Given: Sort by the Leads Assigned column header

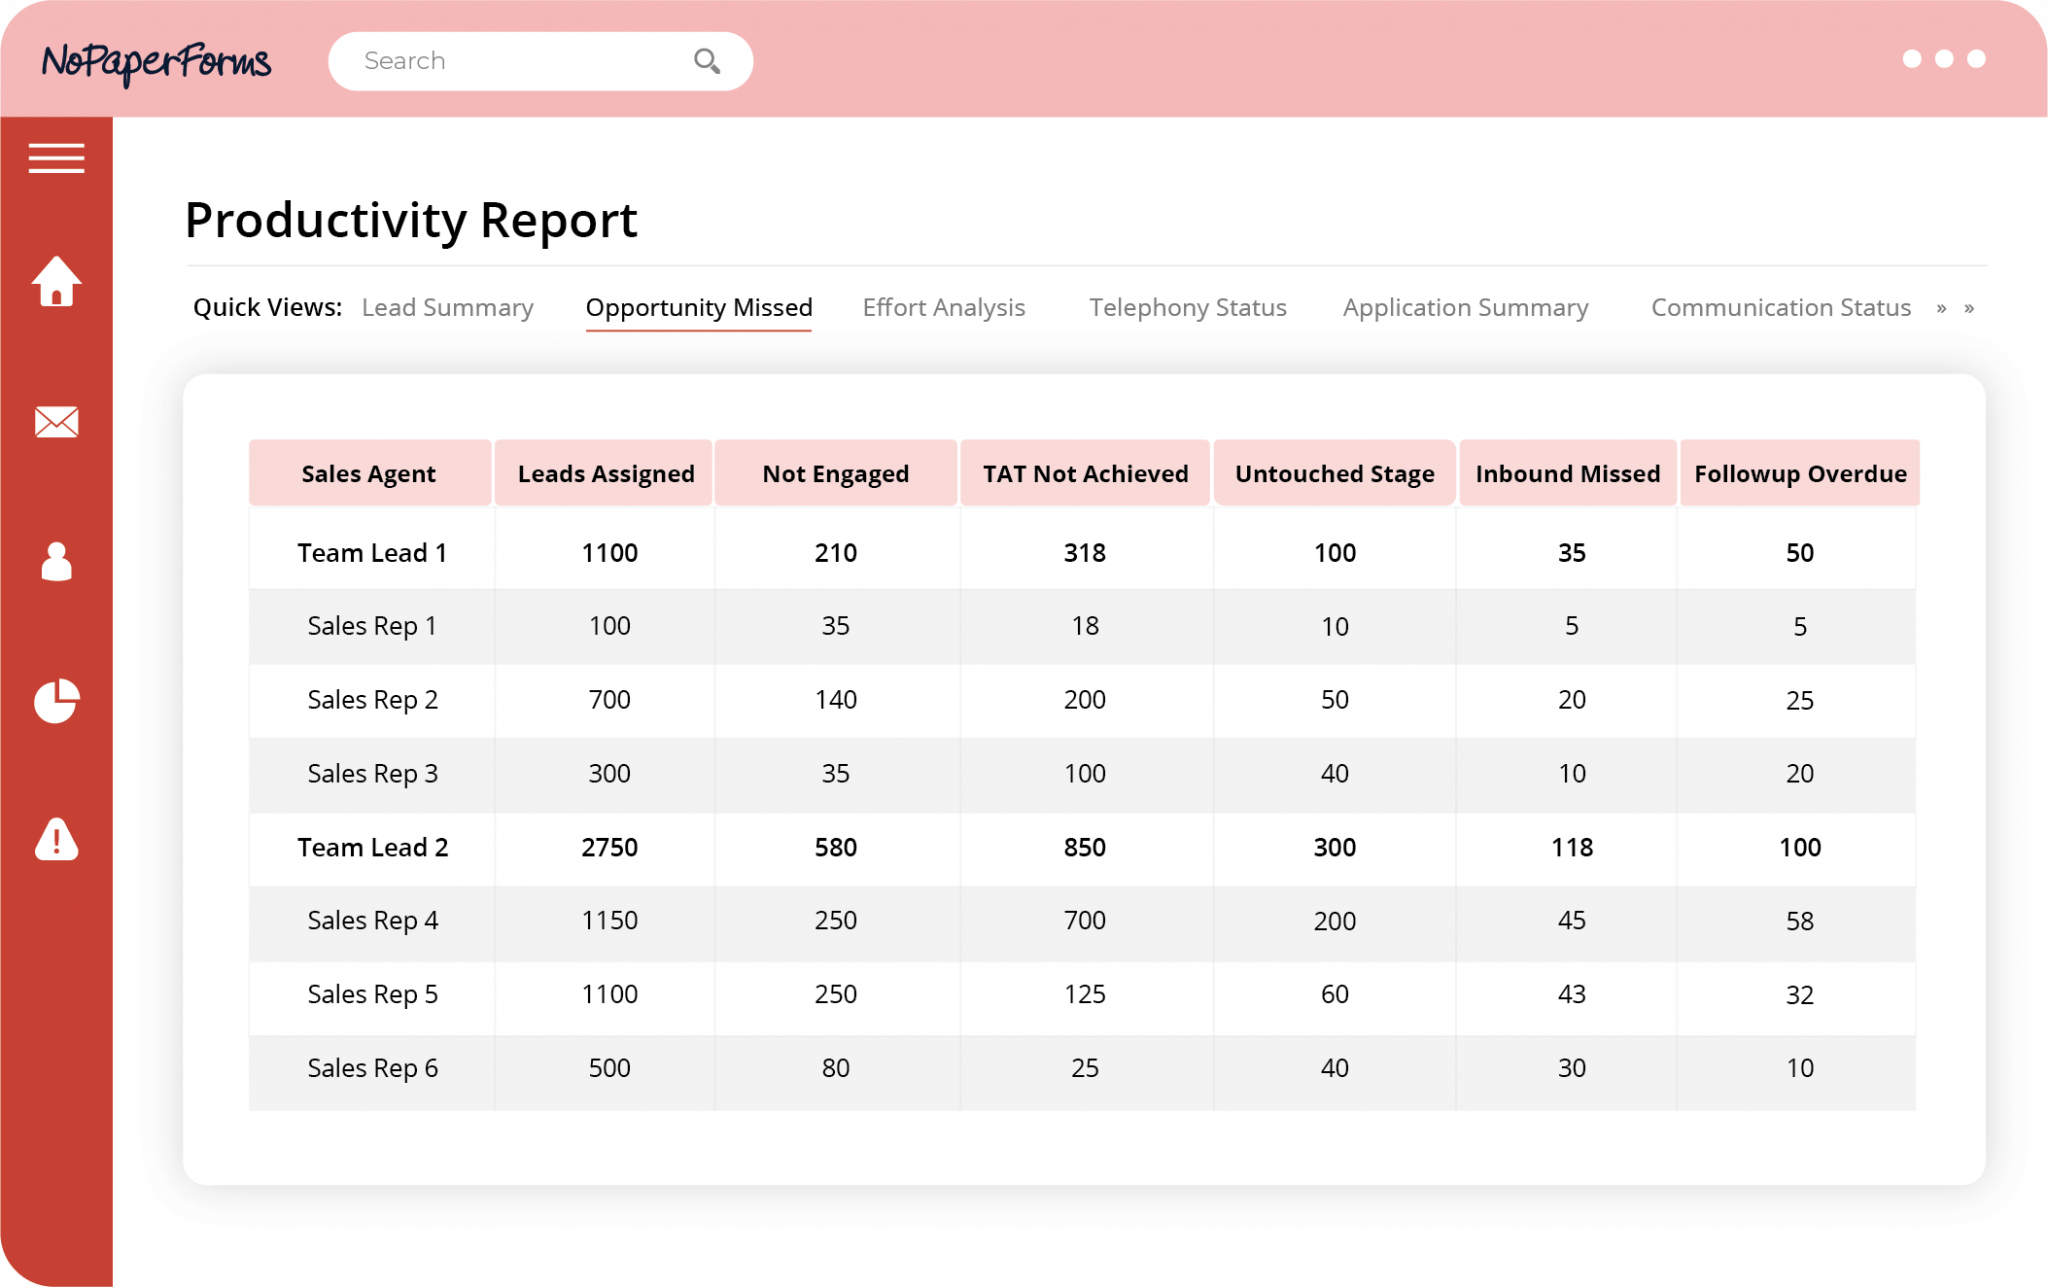Looking at the screenshot, I should (604, 473).
